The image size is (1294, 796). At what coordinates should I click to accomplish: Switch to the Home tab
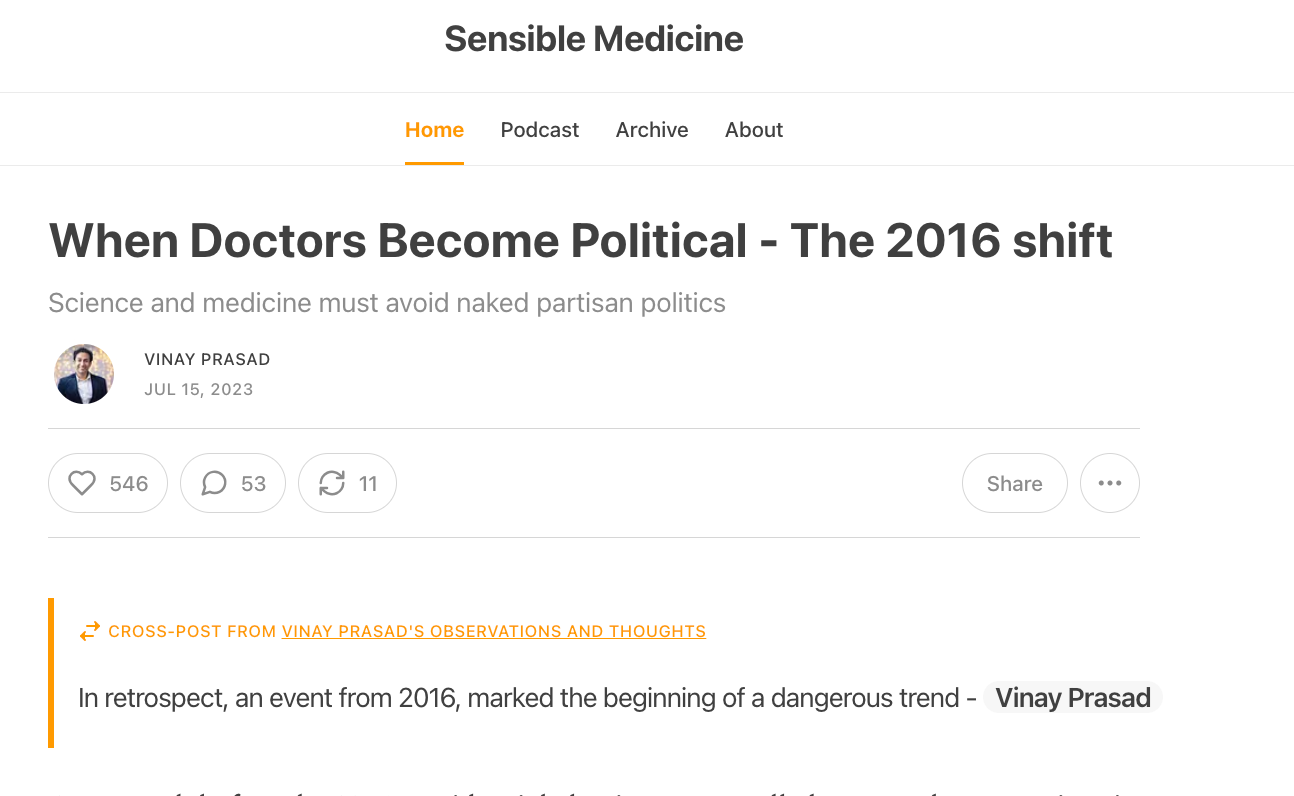(434, 130)
